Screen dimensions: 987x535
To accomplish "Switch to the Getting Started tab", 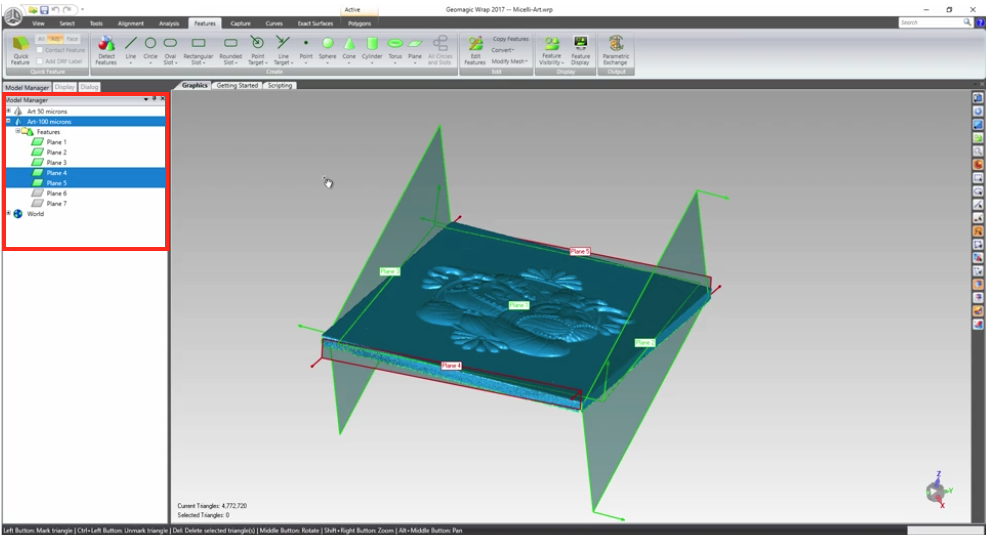I will tap(237, 86).
